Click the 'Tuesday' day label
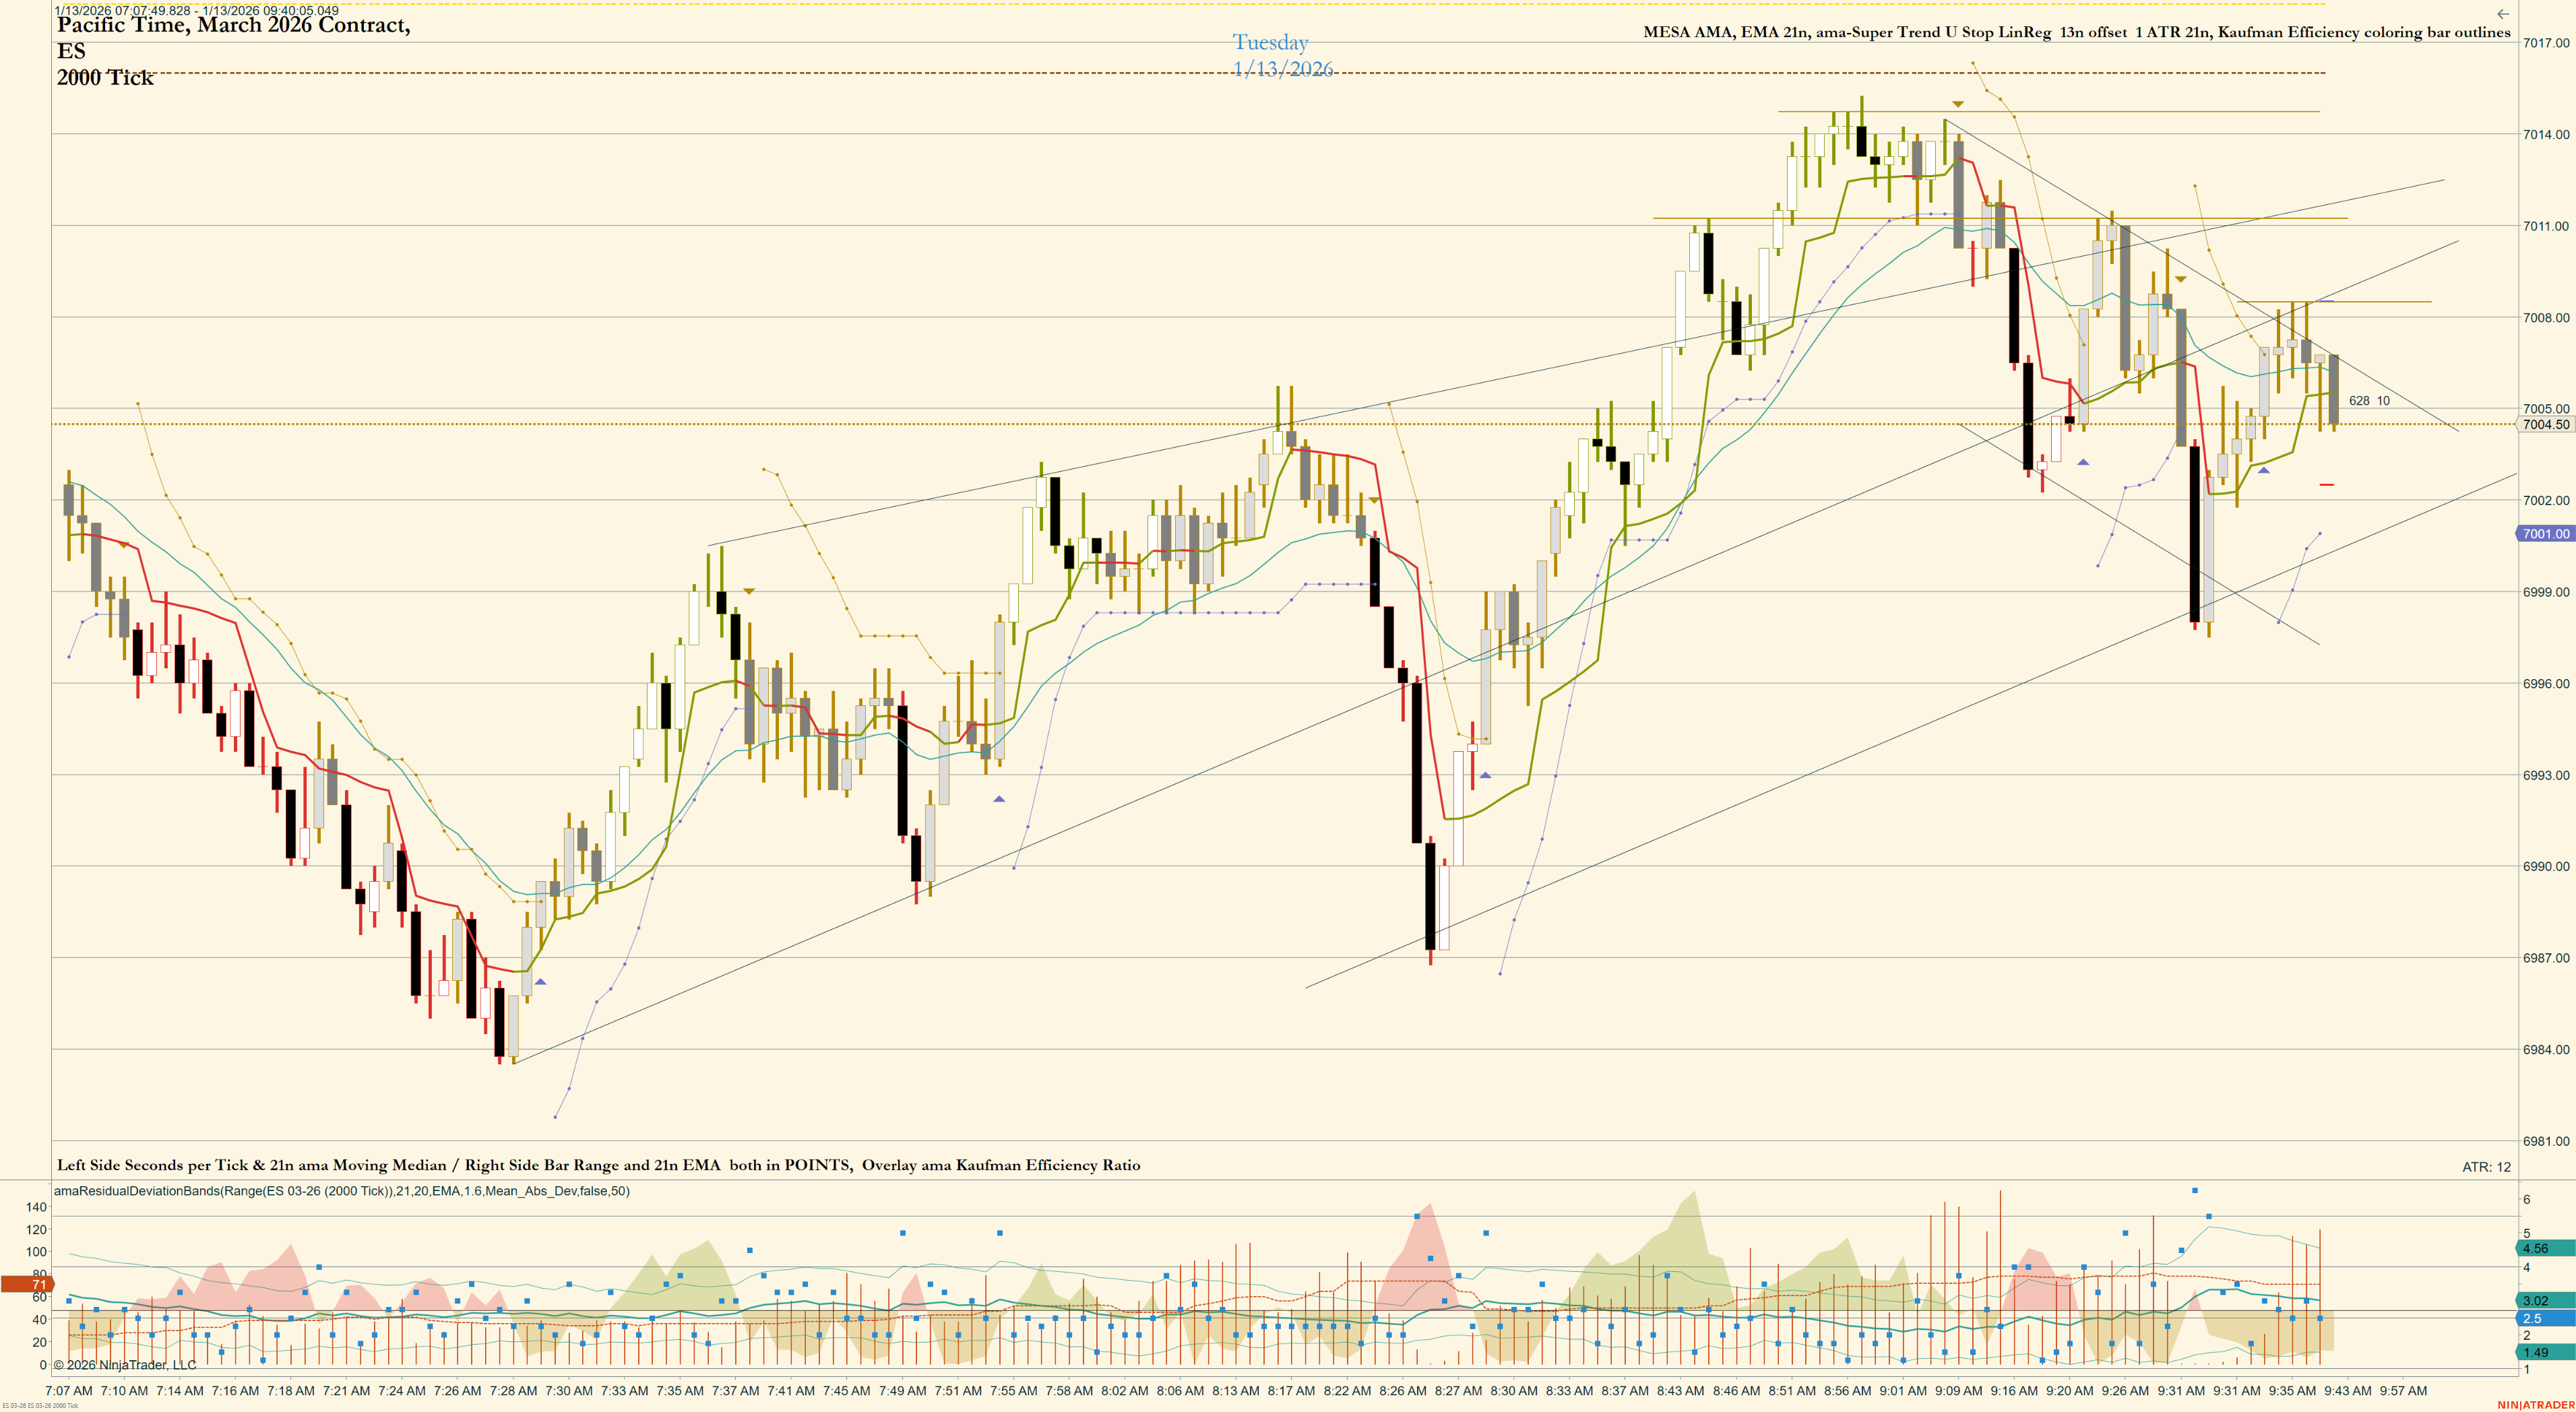This screenshot has width=2576, height=1412. (1270, 42)
